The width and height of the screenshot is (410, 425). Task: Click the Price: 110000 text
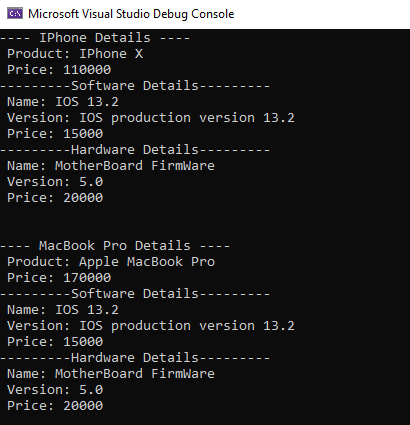(59, 70)
